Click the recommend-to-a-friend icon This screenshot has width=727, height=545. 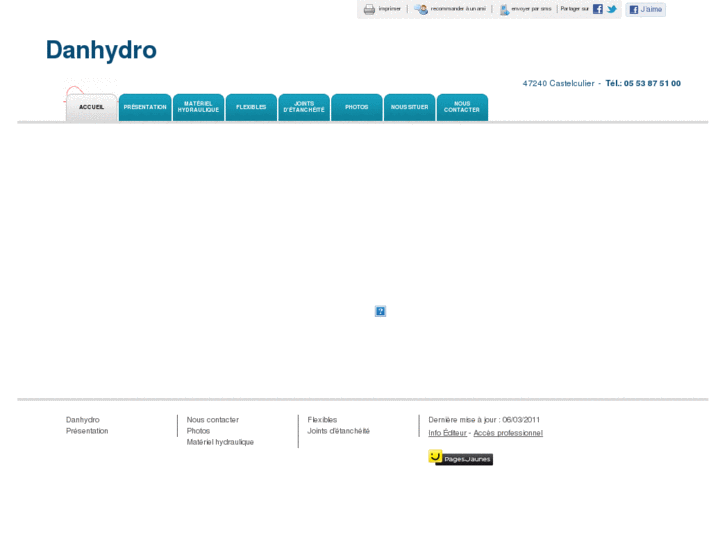(422, 9)
